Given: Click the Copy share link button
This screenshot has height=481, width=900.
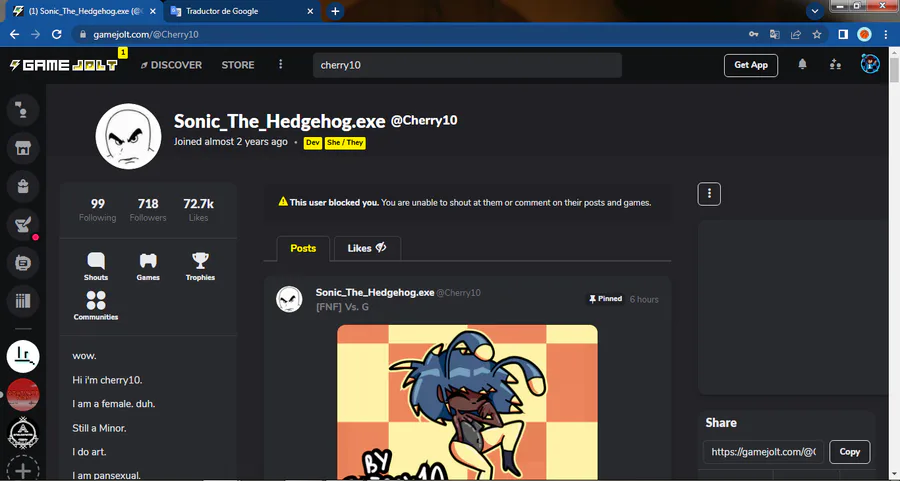Looking at the screenshot, I should pyautogui.click(x=849, y=452).
